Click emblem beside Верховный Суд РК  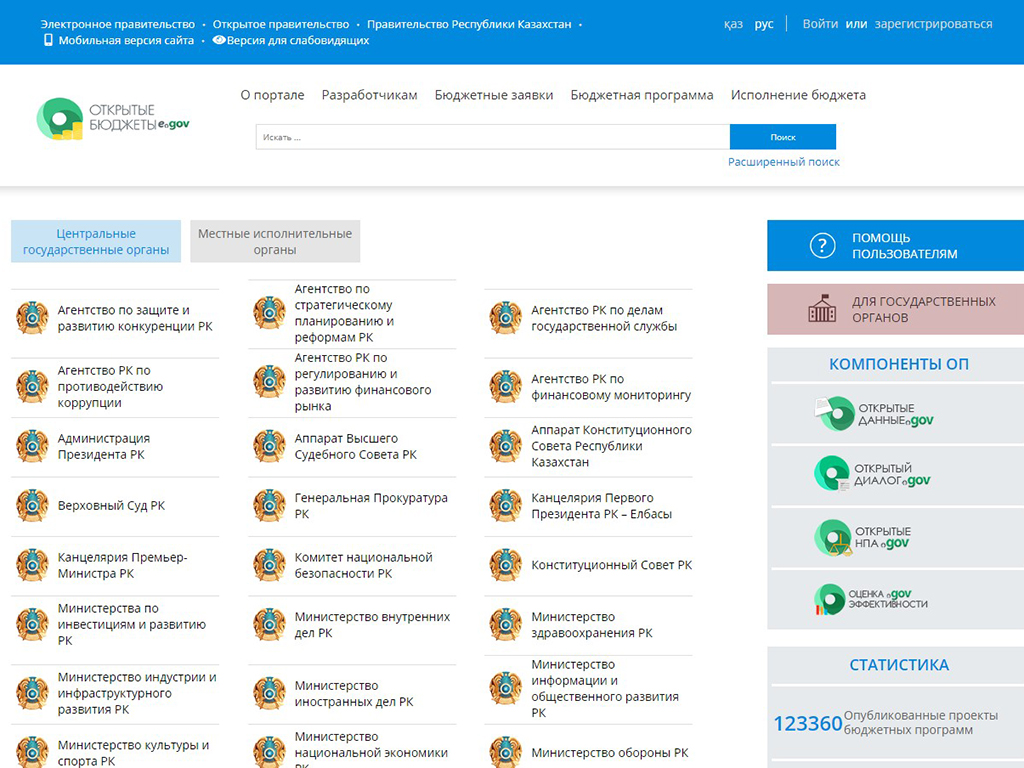[x=32, y=505]
